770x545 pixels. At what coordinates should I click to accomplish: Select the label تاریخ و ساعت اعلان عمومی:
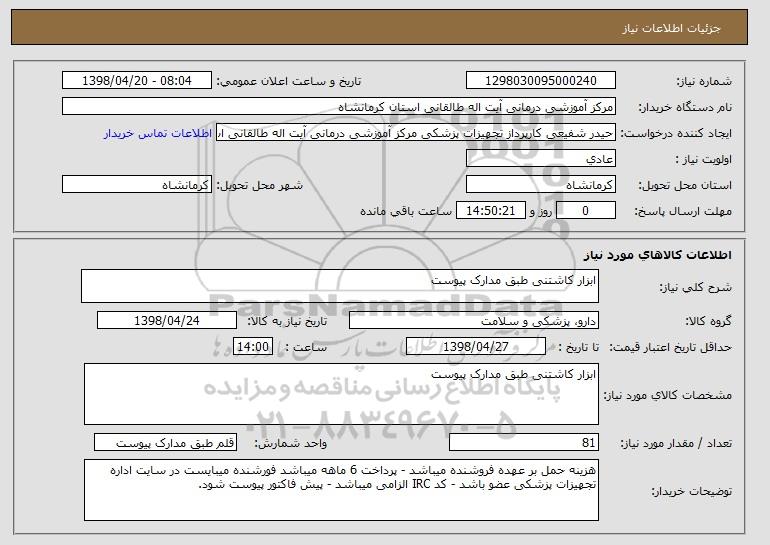click(x=289, y=82)
